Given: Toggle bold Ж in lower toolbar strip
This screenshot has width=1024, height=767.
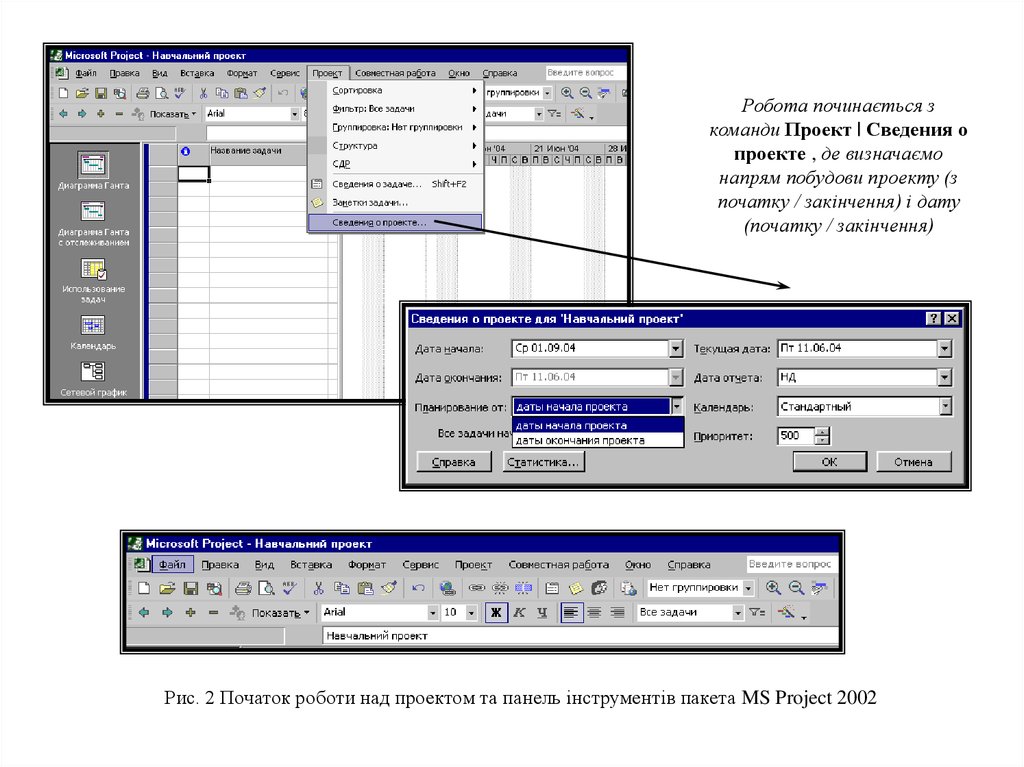Looking at the screenshot, I should tap(496, 612).
